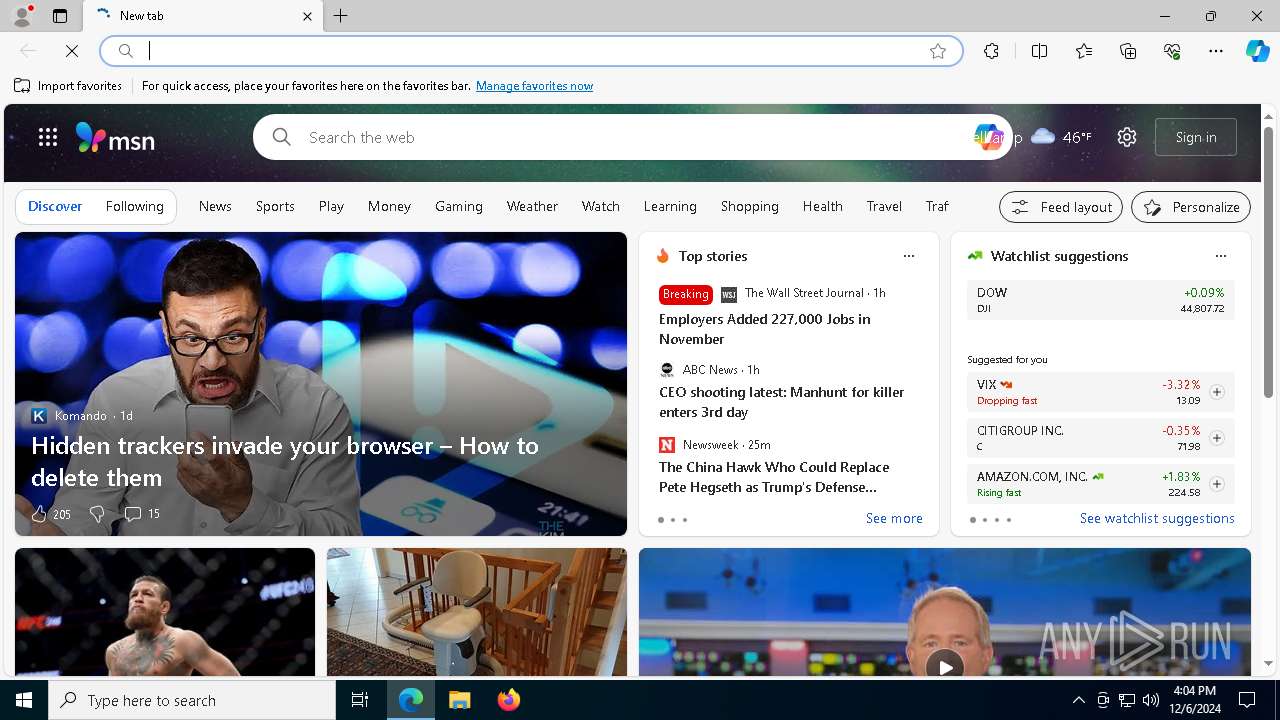Open the UFC fighter article thumbnail
The width and height of the screenshot is (1280, 720).
pyautogui.click(x=165, y=612)
